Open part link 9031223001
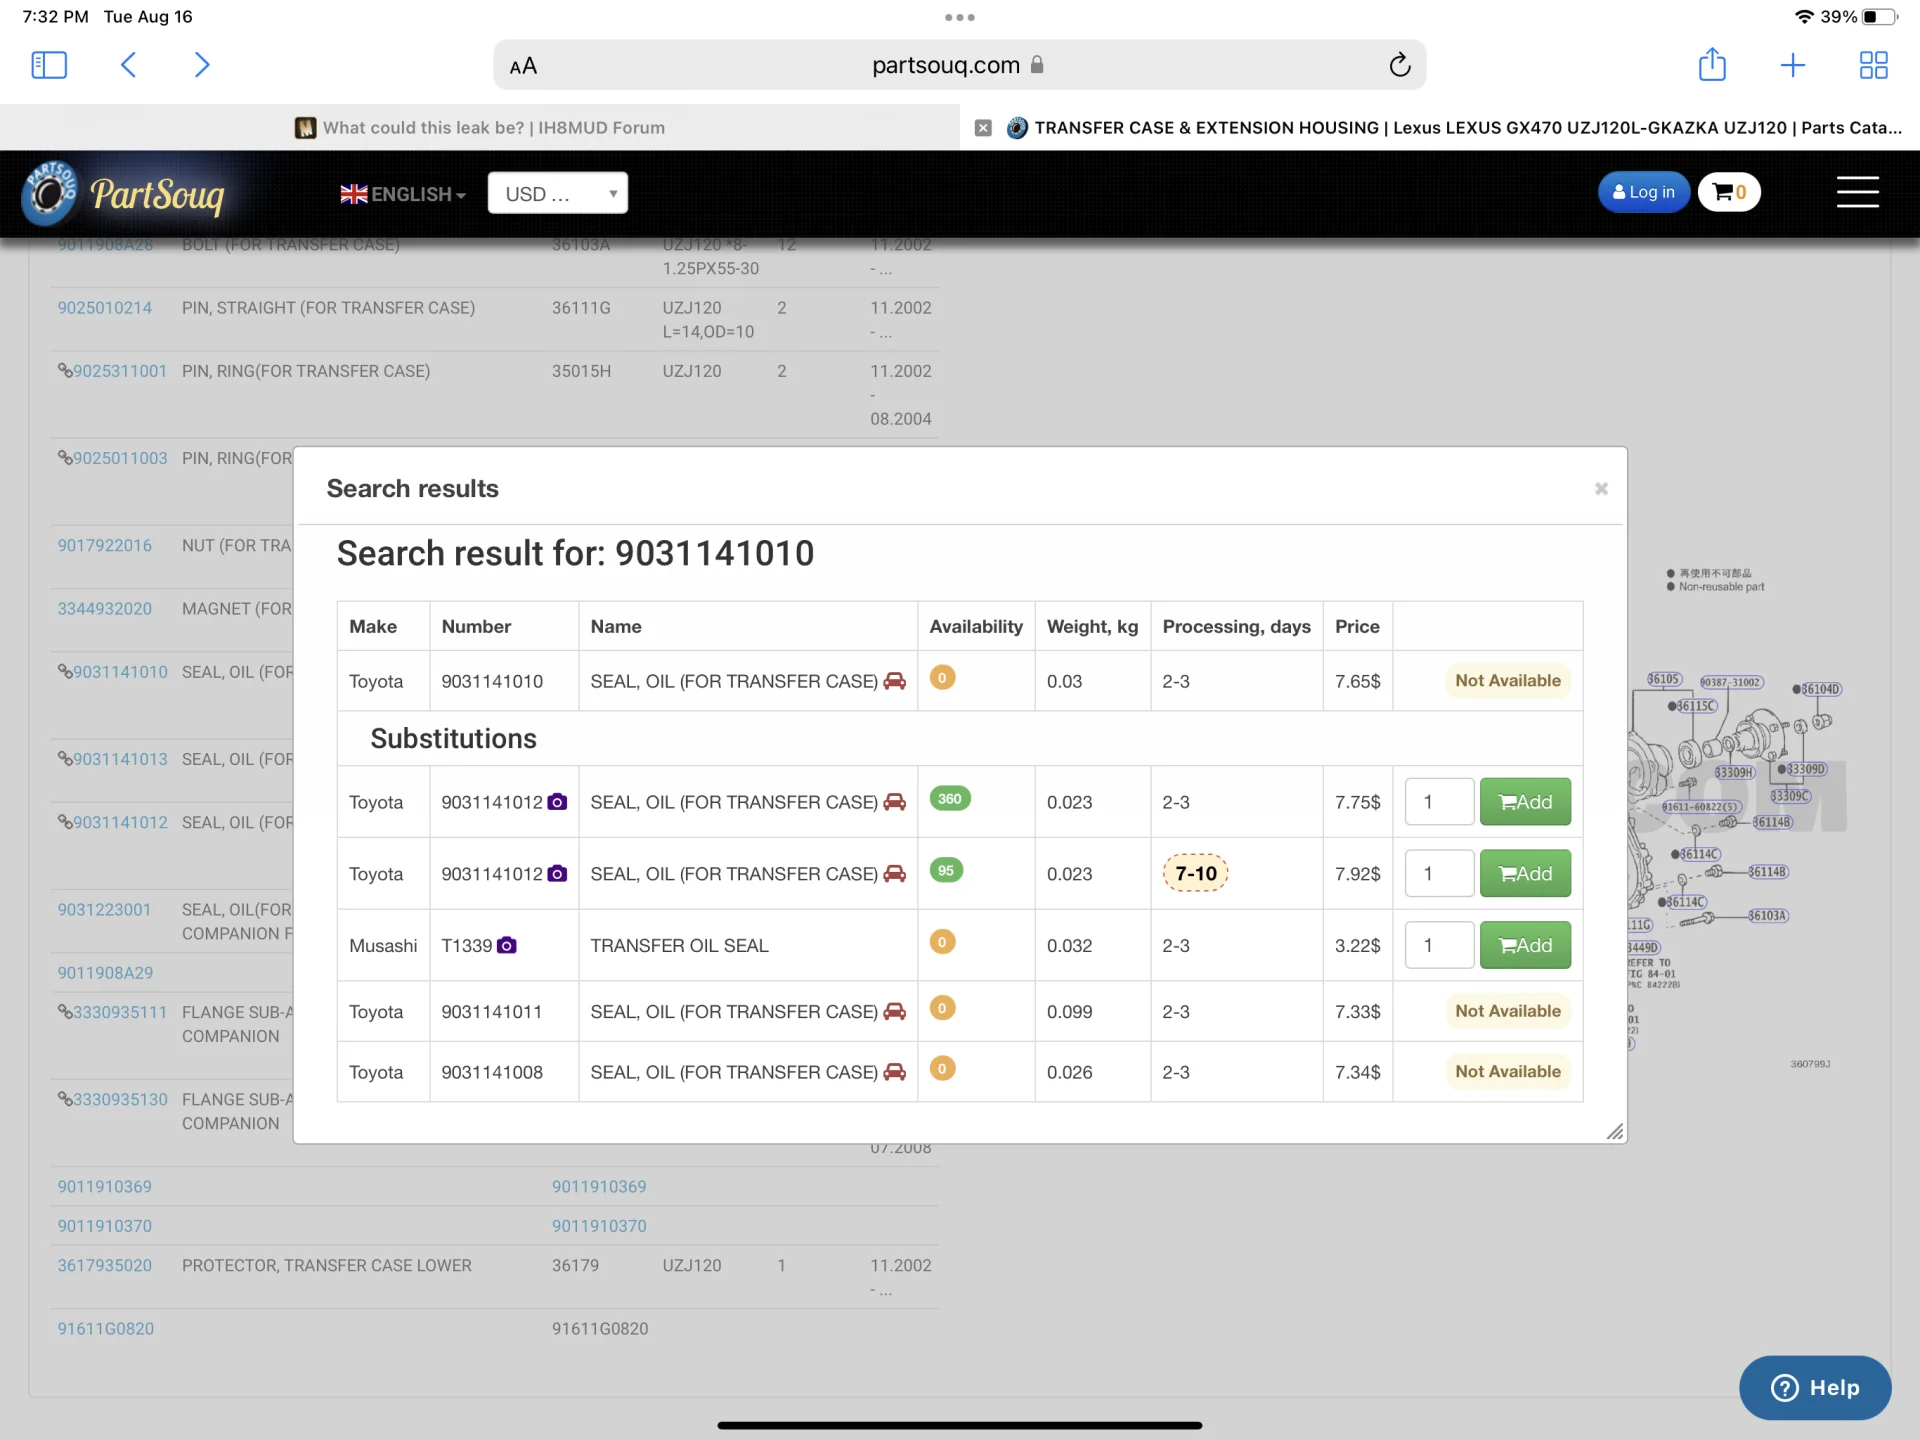This screenshot has height=1440, width=1920. pos(104,909)
